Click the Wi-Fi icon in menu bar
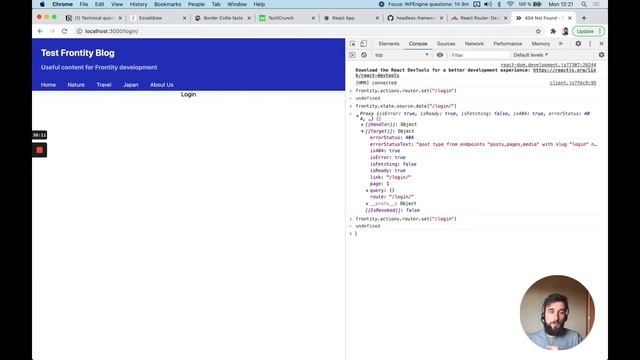The height and width of the screenshot is (360, 640). pyautogui.click(x=510, y=4)
